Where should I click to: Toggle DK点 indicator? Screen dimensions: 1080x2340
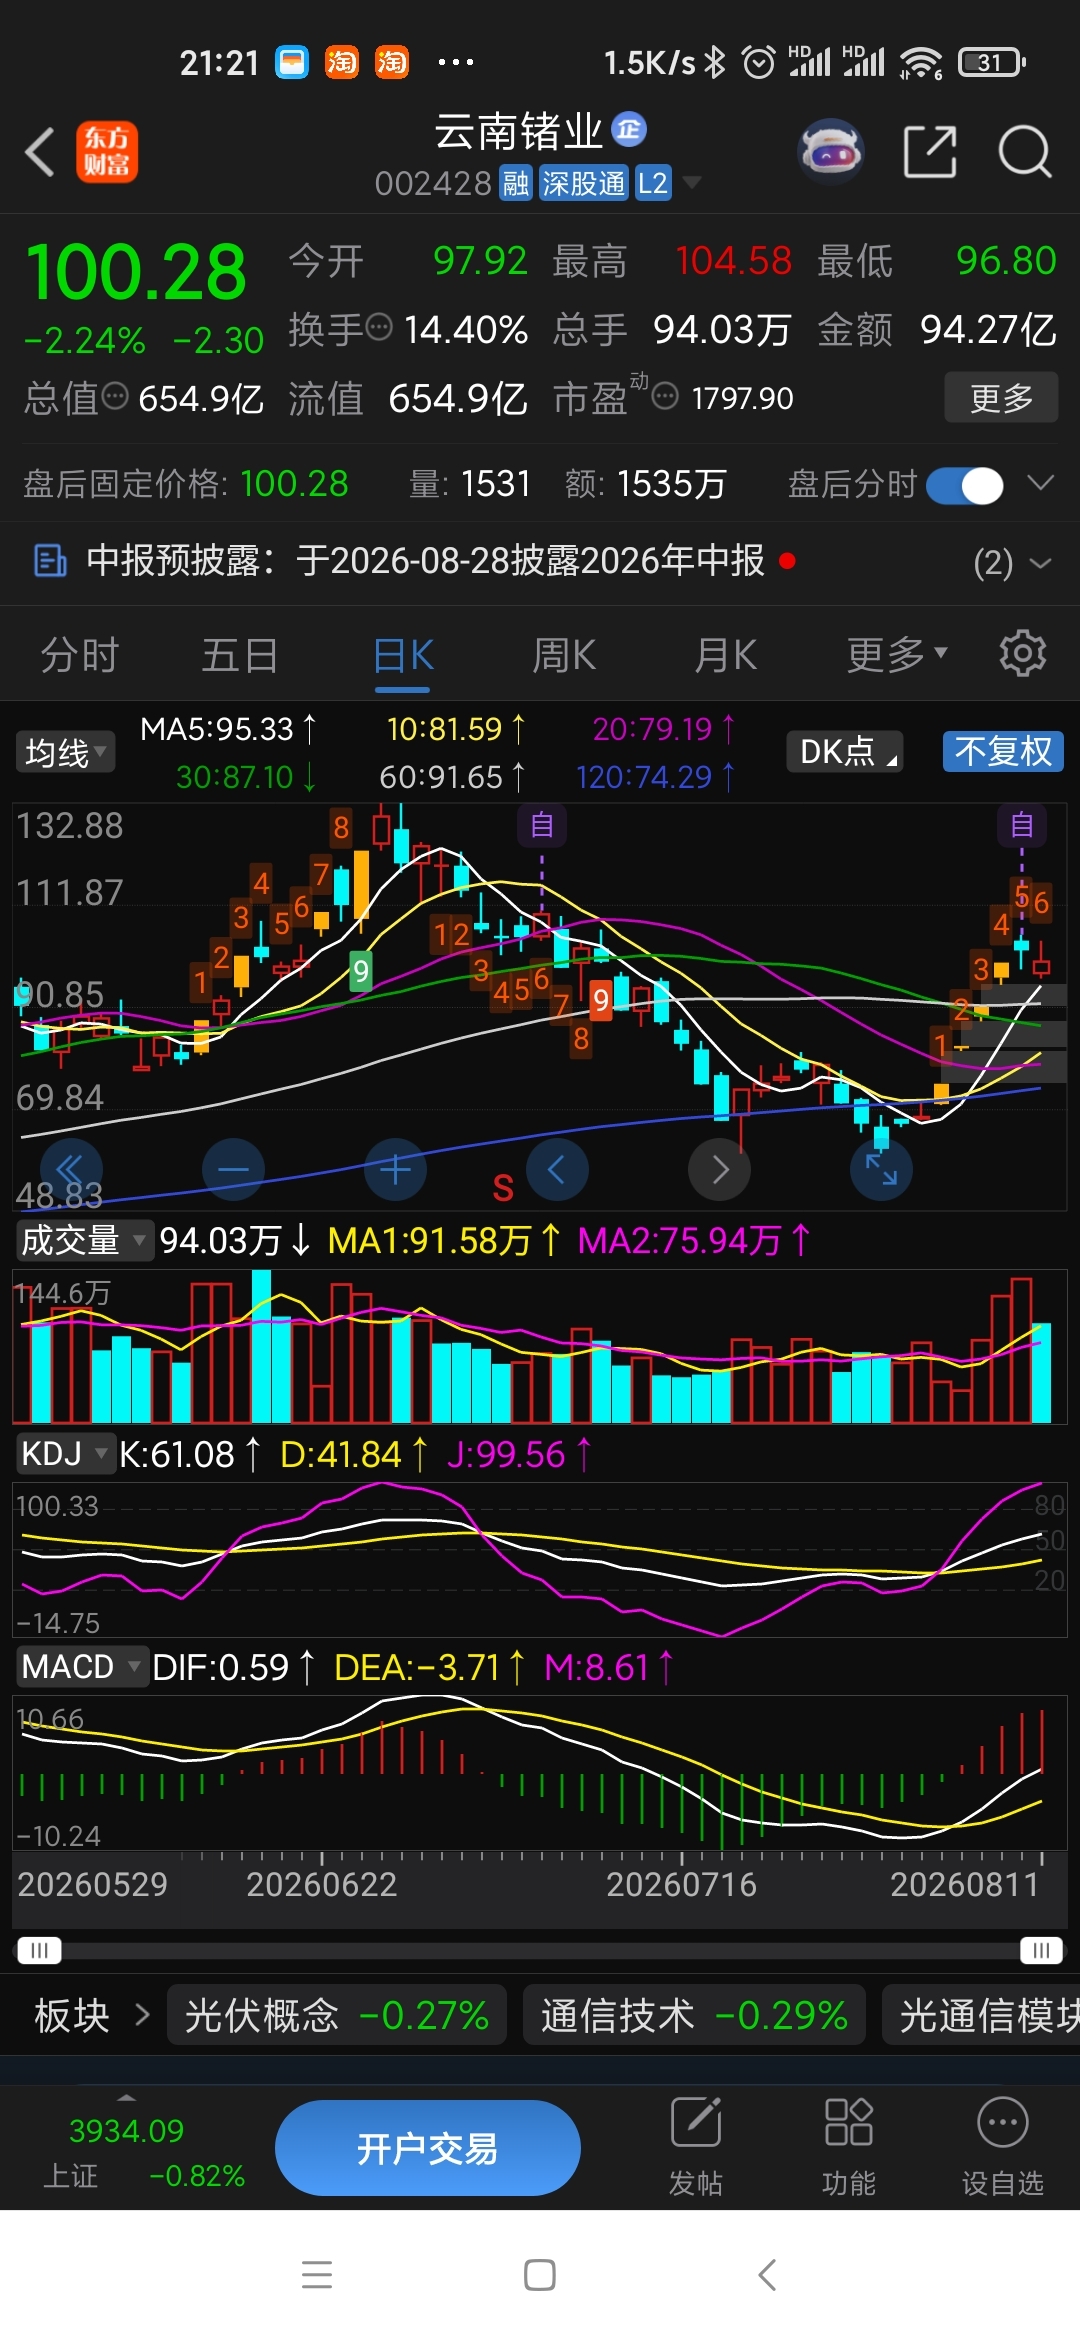(x=845, y=752)
